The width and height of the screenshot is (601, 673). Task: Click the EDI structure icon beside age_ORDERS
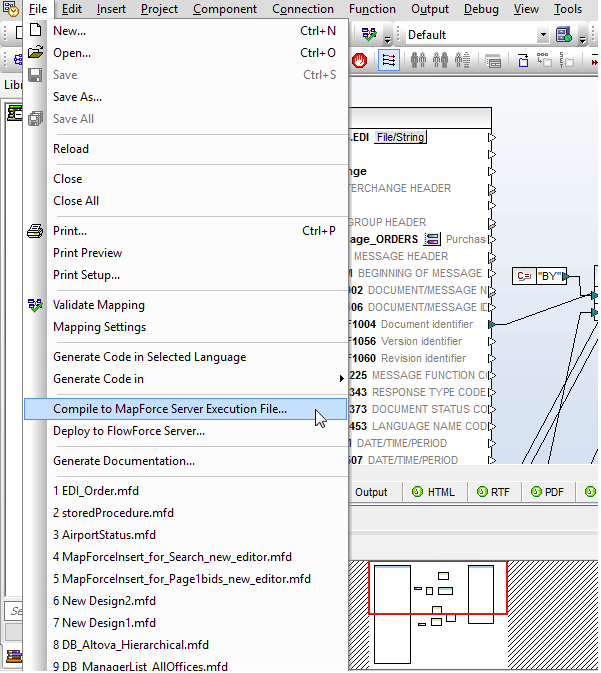(x=432, y=239)
